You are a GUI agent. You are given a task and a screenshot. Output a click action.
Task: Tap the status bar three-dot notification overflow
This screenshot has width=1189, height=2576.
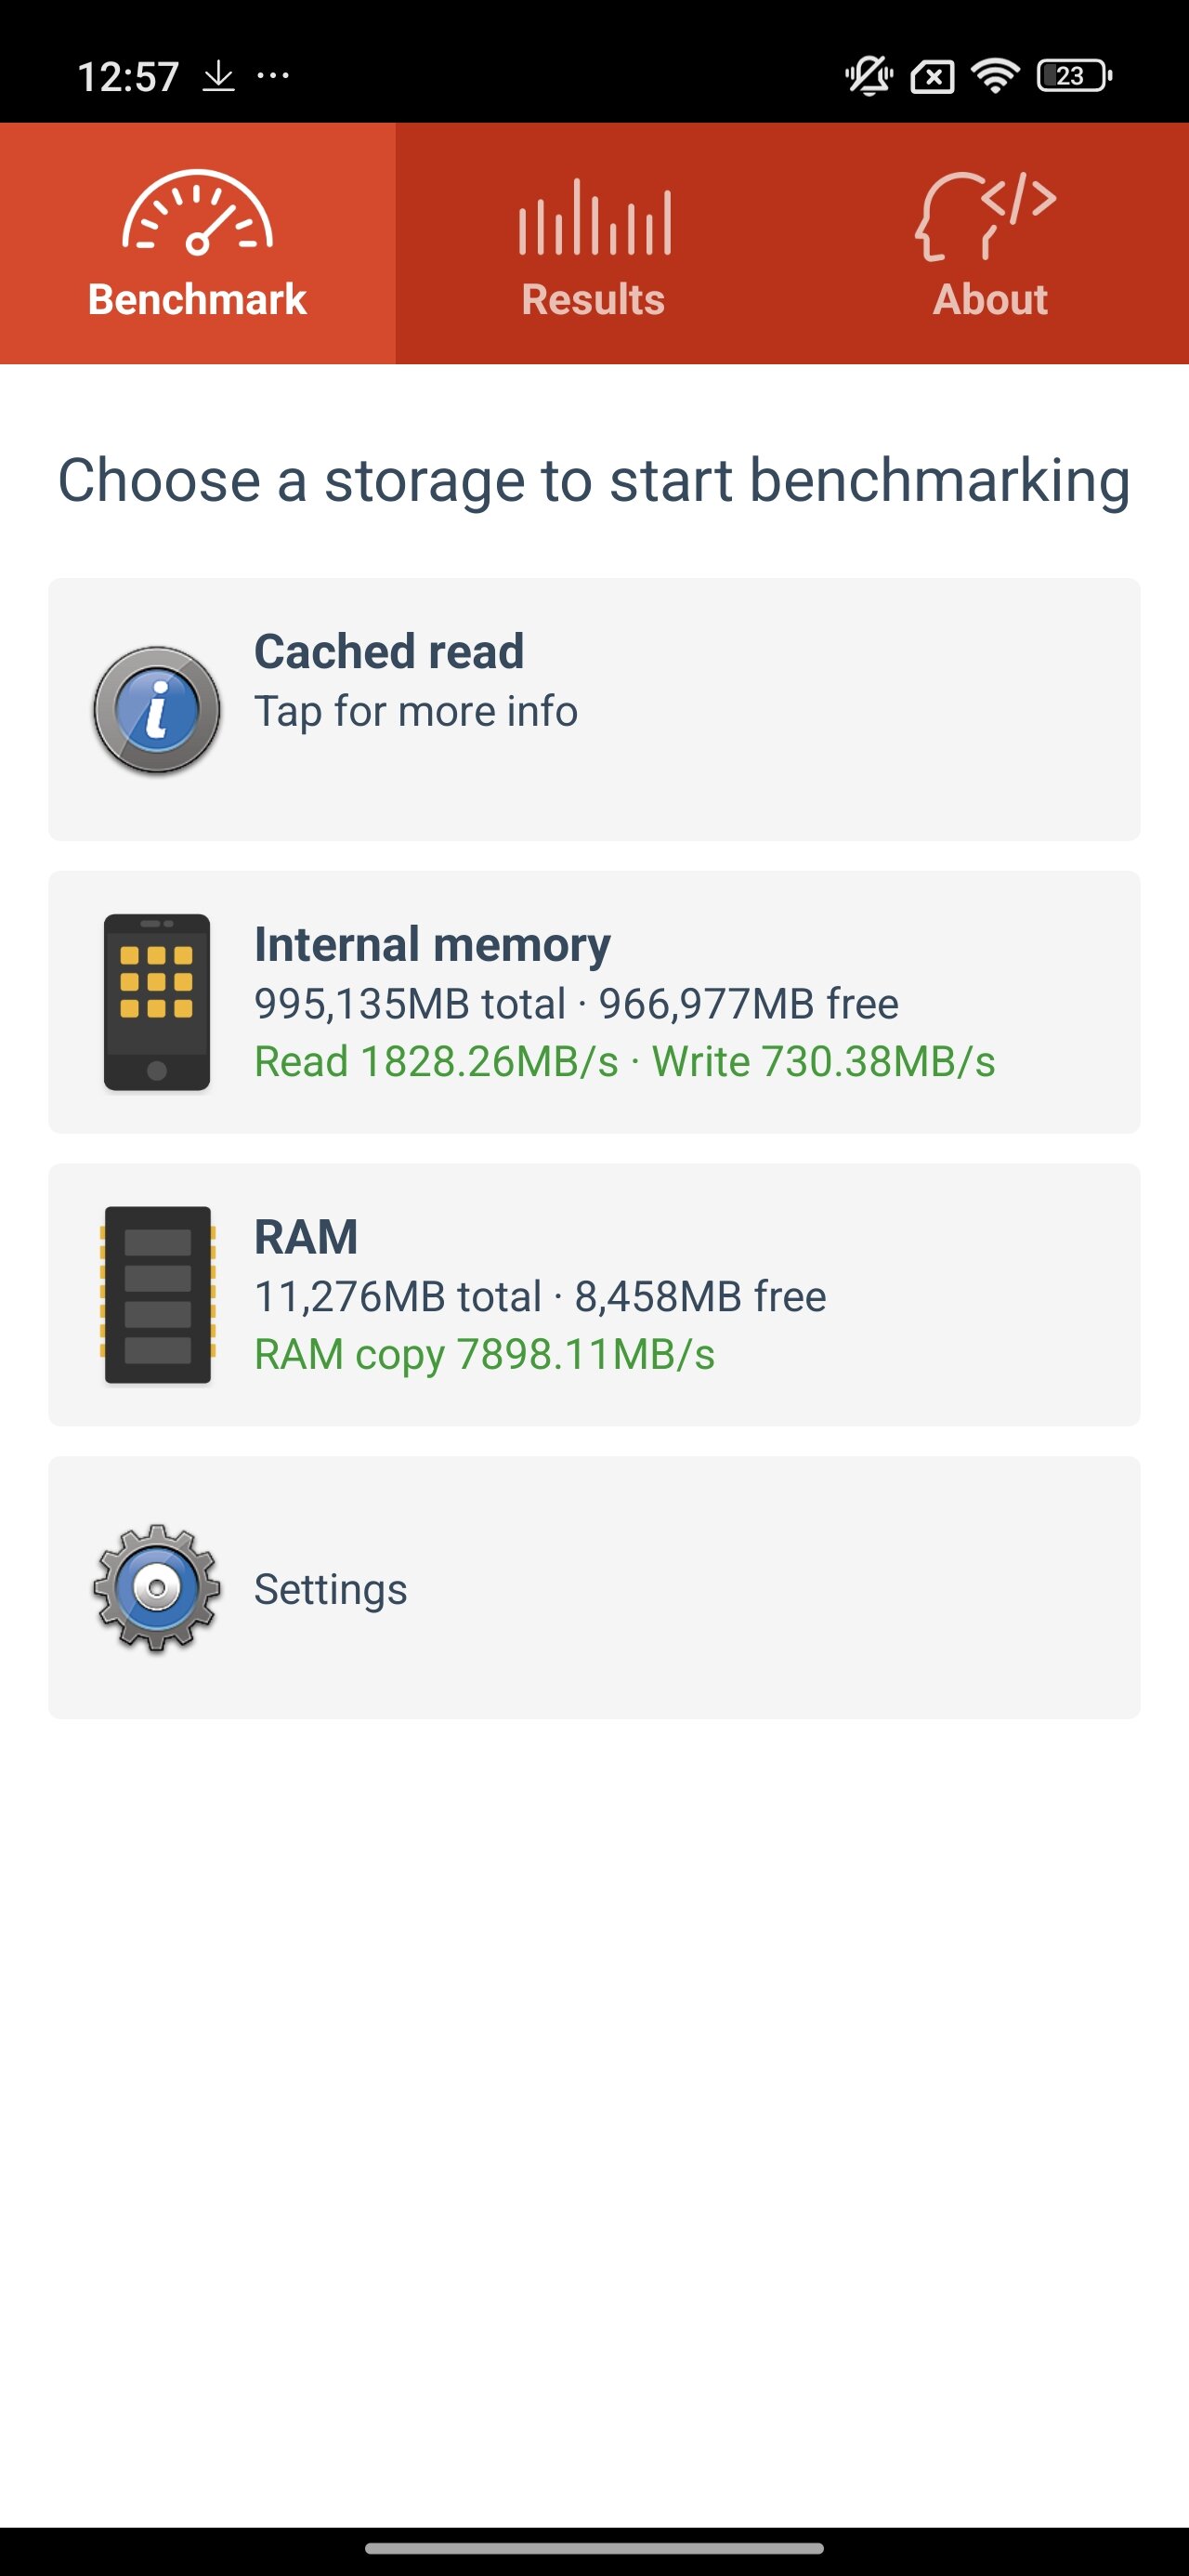point(273,76)
